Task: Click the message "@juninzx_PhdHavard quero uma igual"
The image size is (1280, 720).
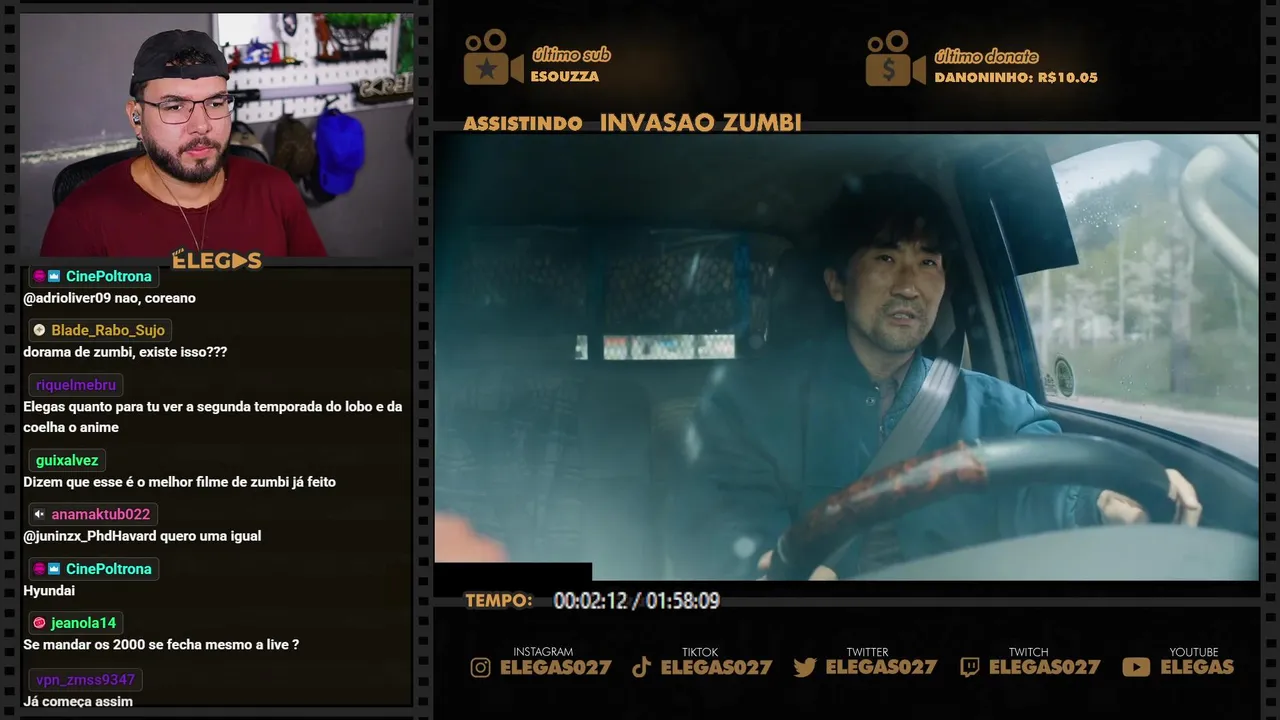Action: coord(142,536)
